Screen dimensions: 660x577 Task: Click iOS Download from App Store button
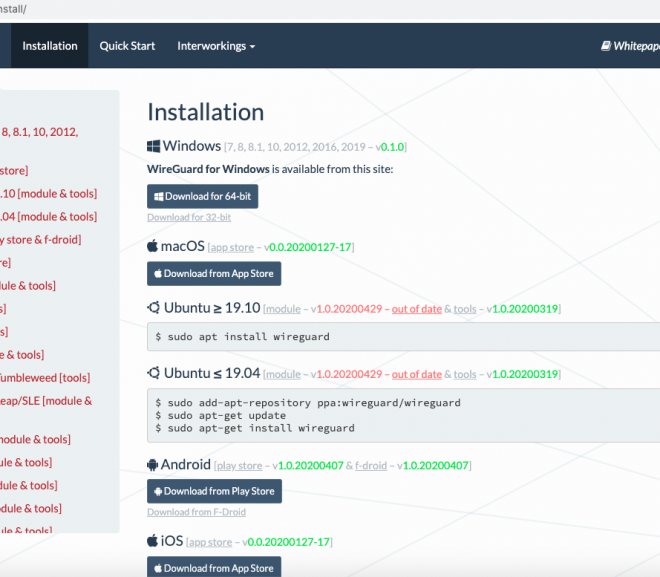coord(214,566)
